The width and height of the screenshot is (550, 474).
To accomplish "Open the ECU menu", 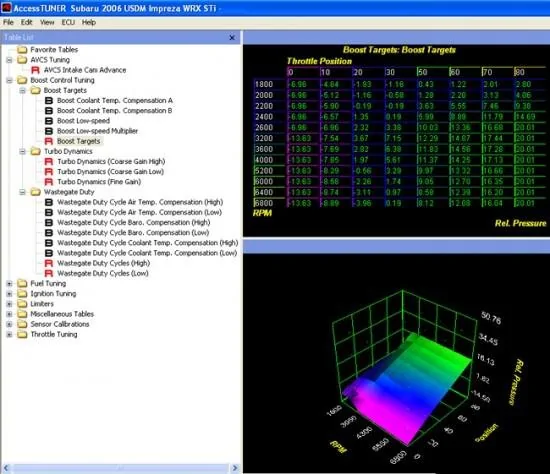I will (x=68, y=22).
